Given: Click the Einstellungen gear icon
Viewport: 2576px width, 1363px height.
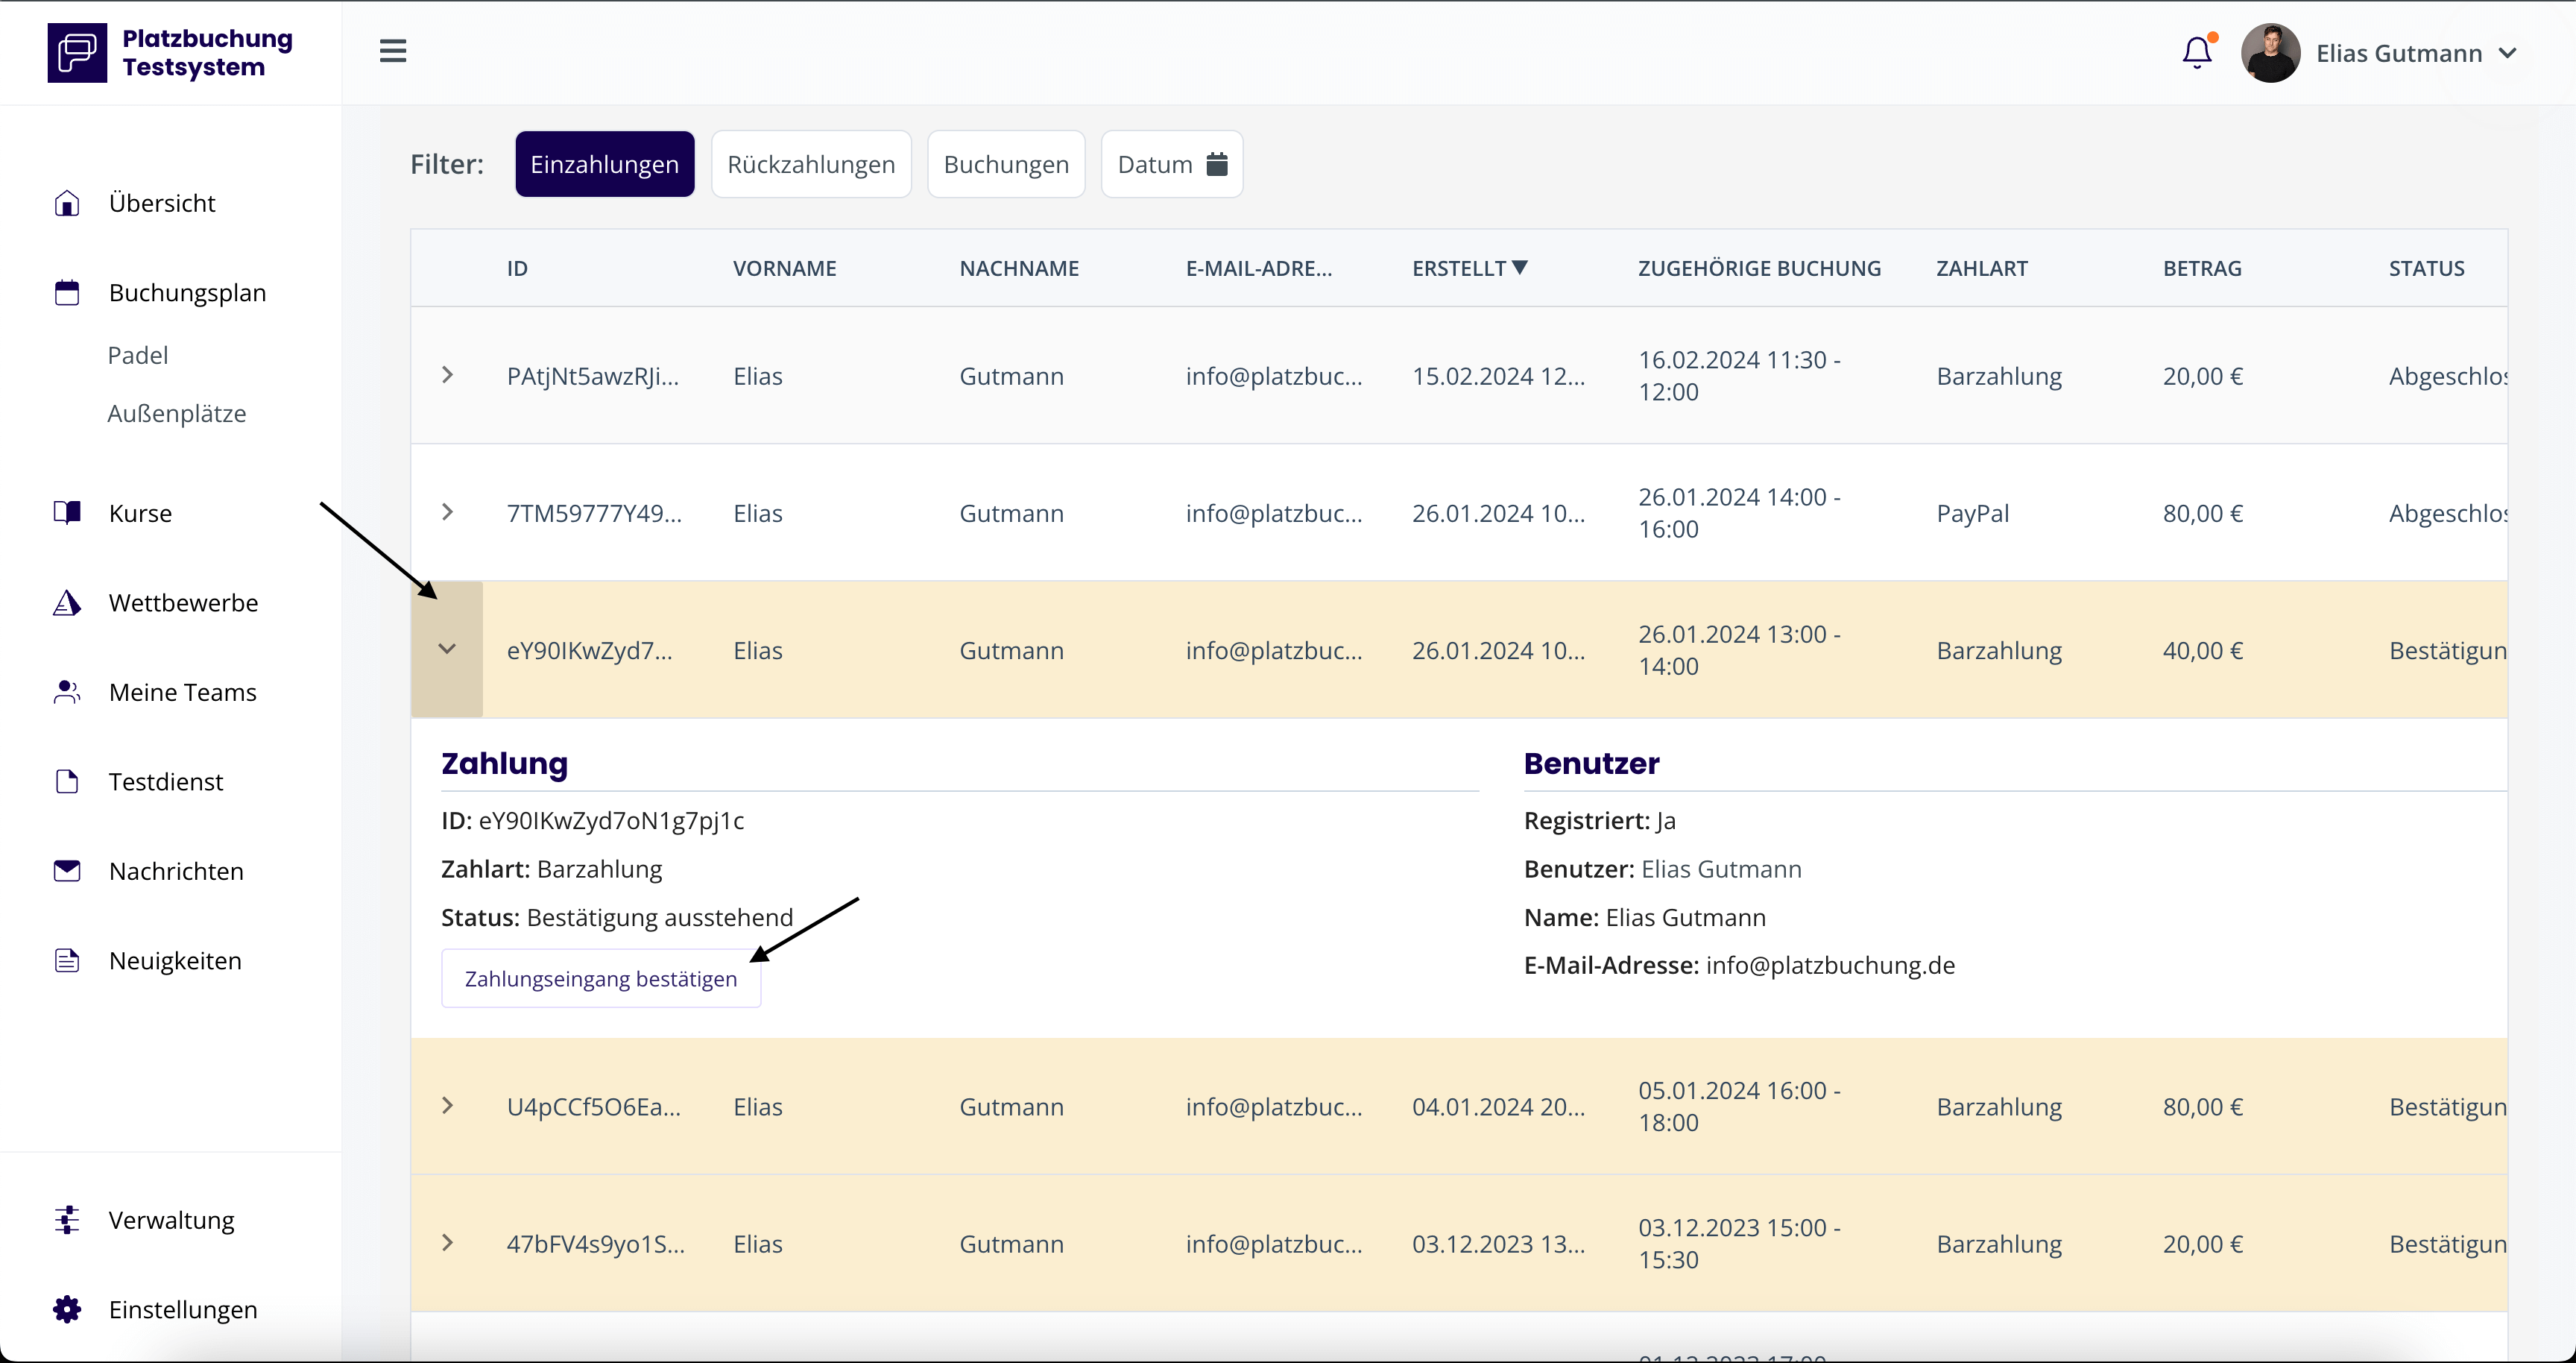Looking at the screenshot, I should point(67,1310).
